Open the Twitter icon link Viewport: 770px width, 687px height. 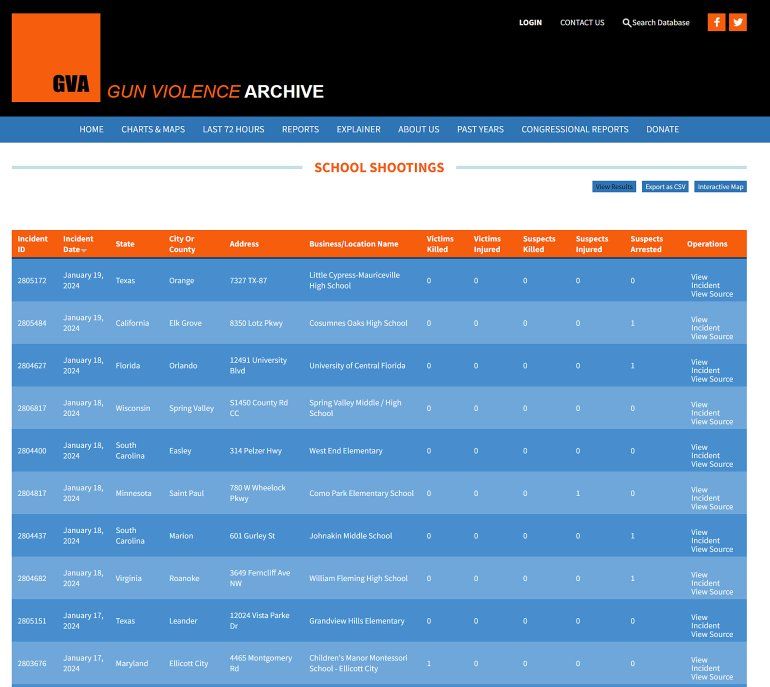click(738, 22)
